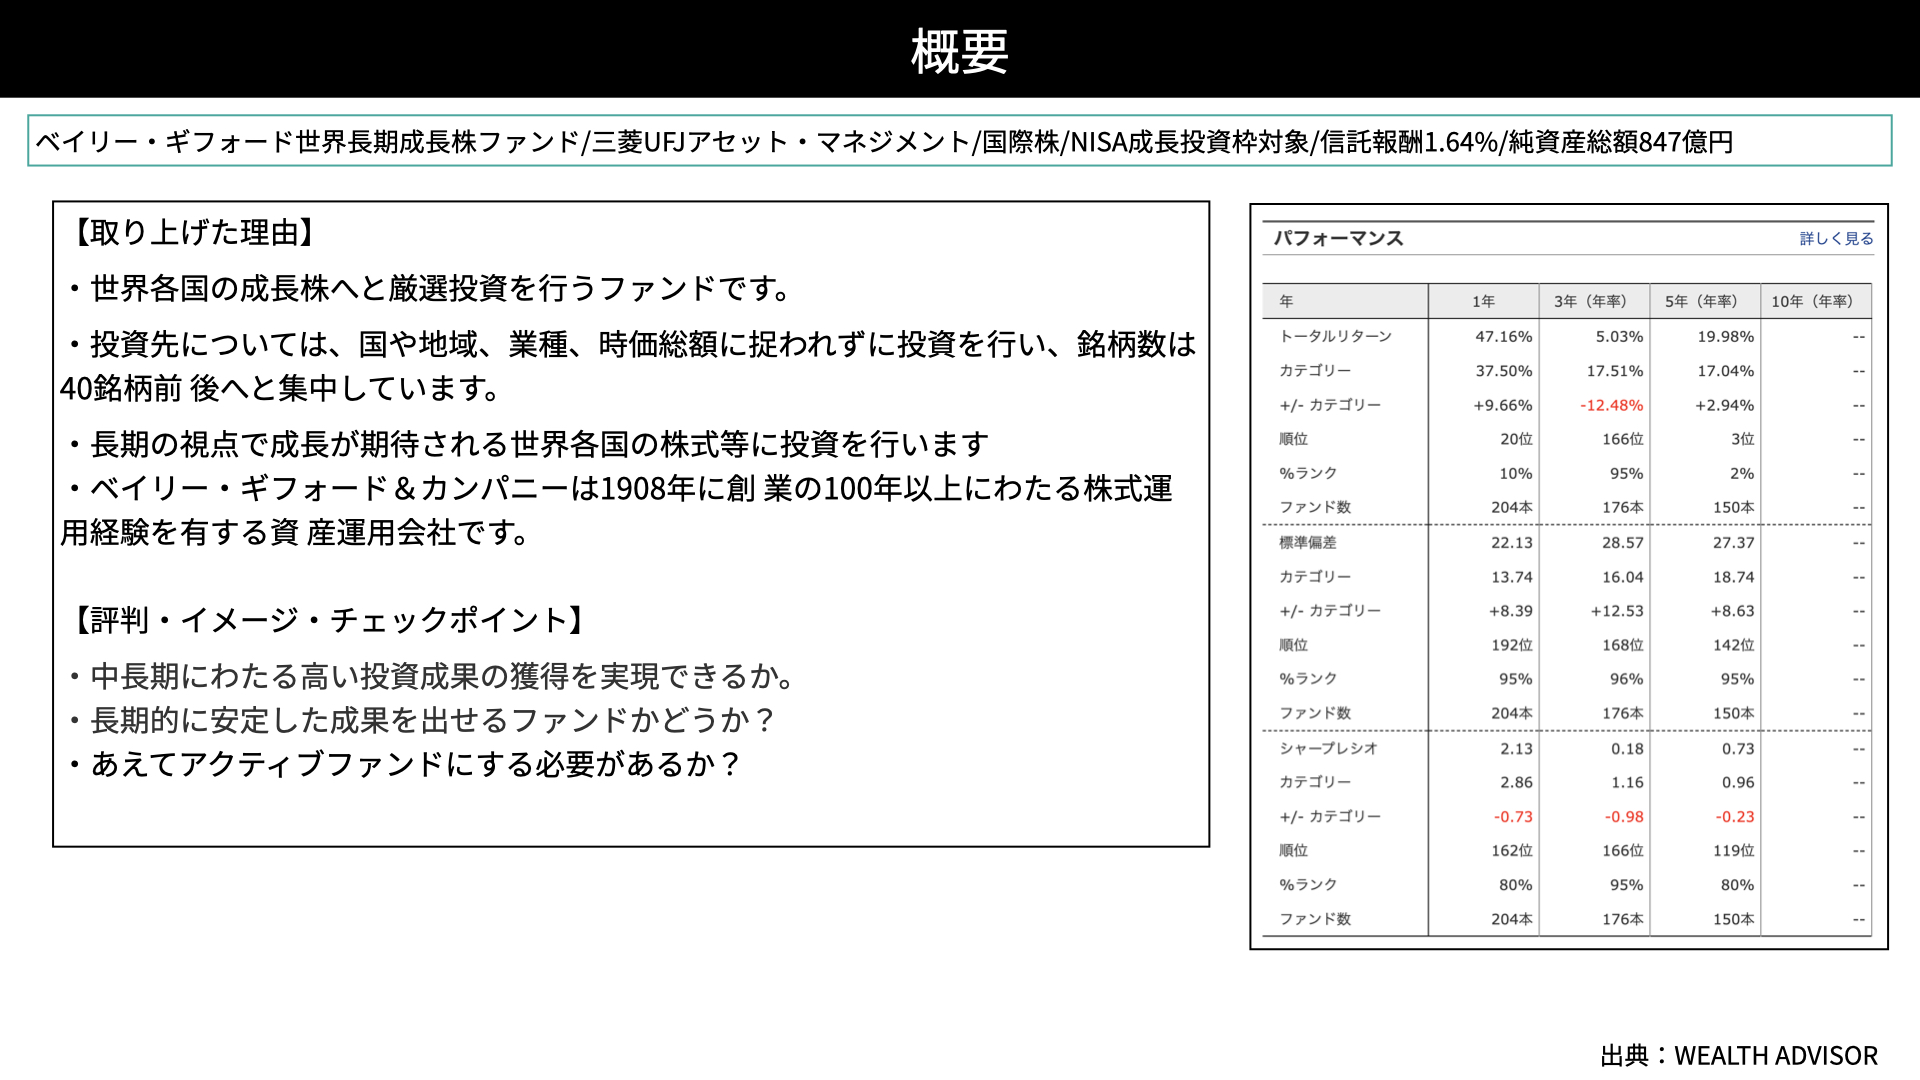This screenshot has width=1920, height=1080.
Task: Click the line 長期的に安定した成果を出せるファンドかどうか？
Action: [422, 720]
